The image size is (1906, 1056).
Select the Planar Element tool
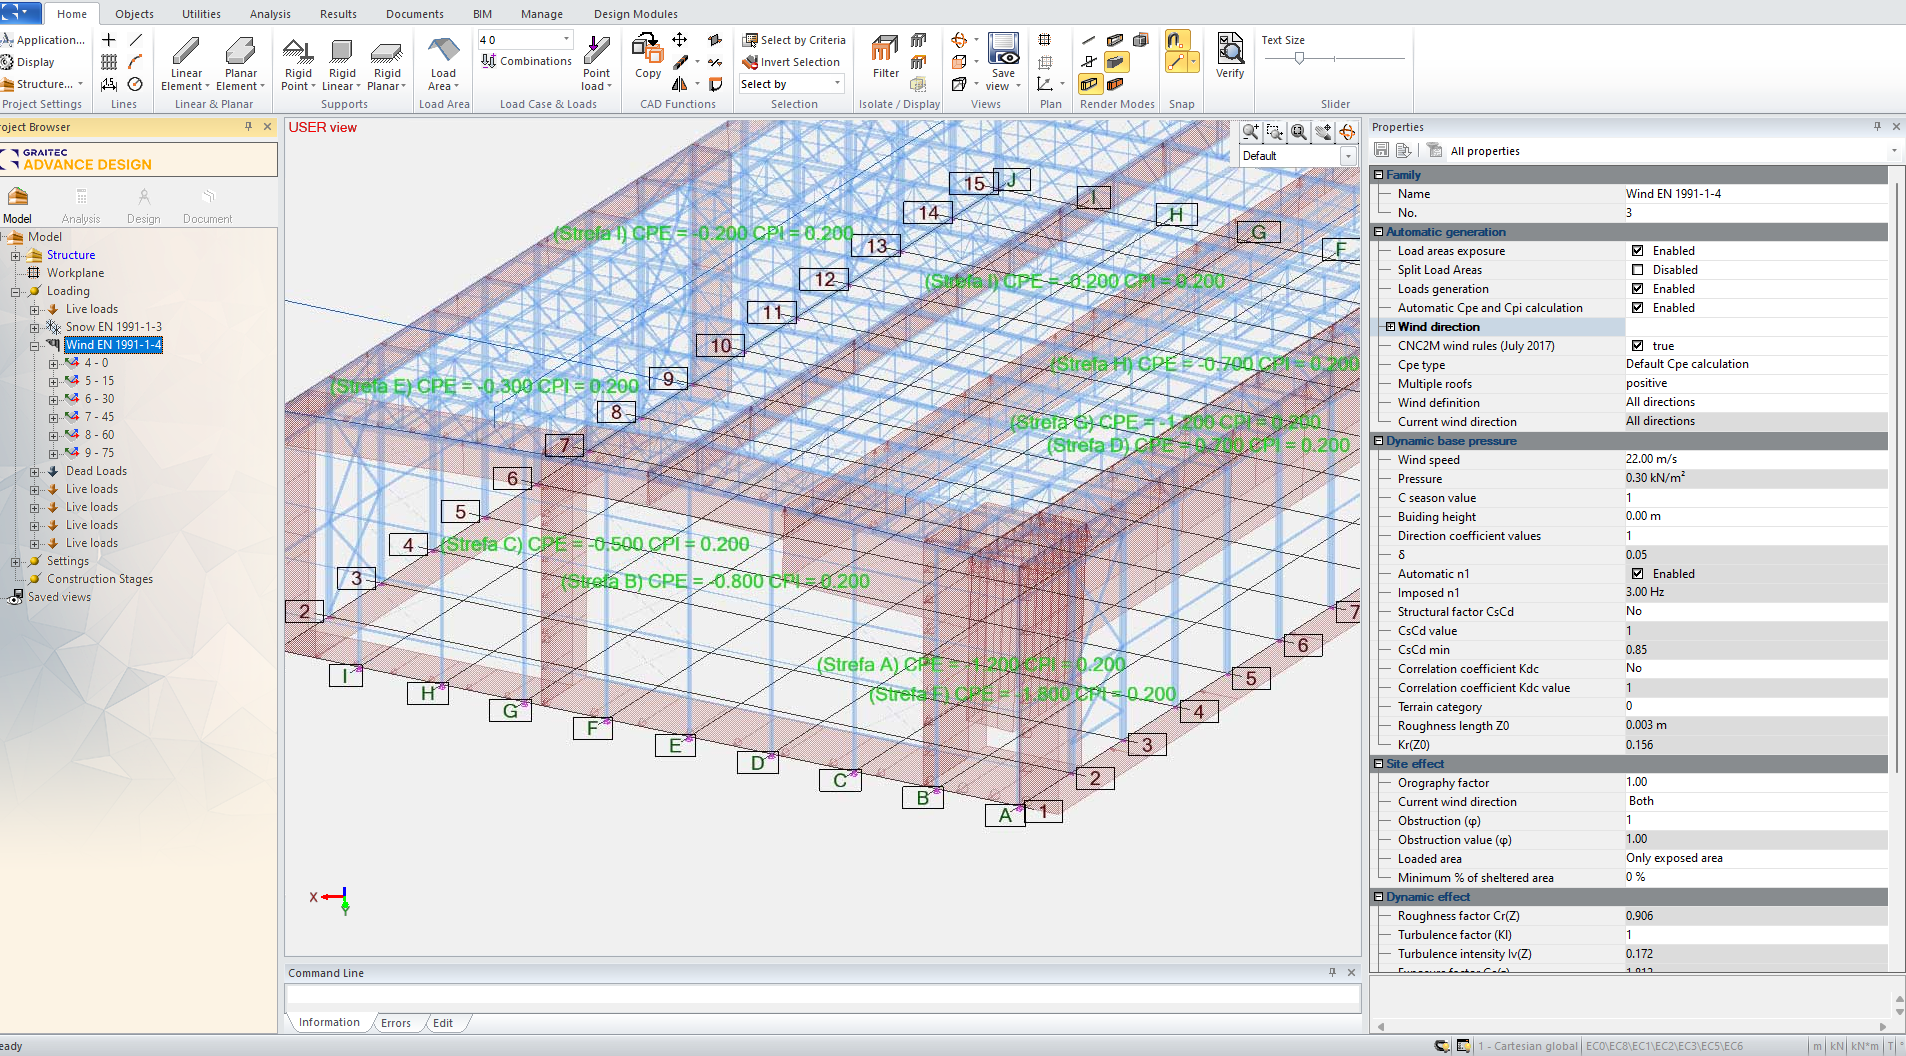241,63
